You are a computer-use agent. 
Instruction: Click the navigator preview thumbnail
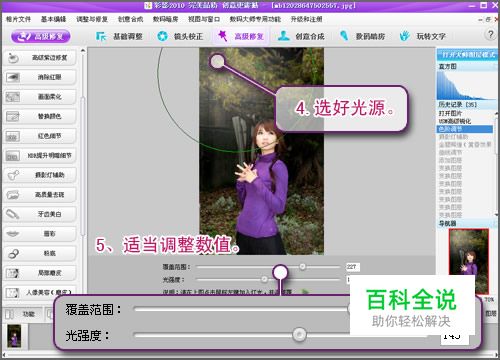pos(469,261)
